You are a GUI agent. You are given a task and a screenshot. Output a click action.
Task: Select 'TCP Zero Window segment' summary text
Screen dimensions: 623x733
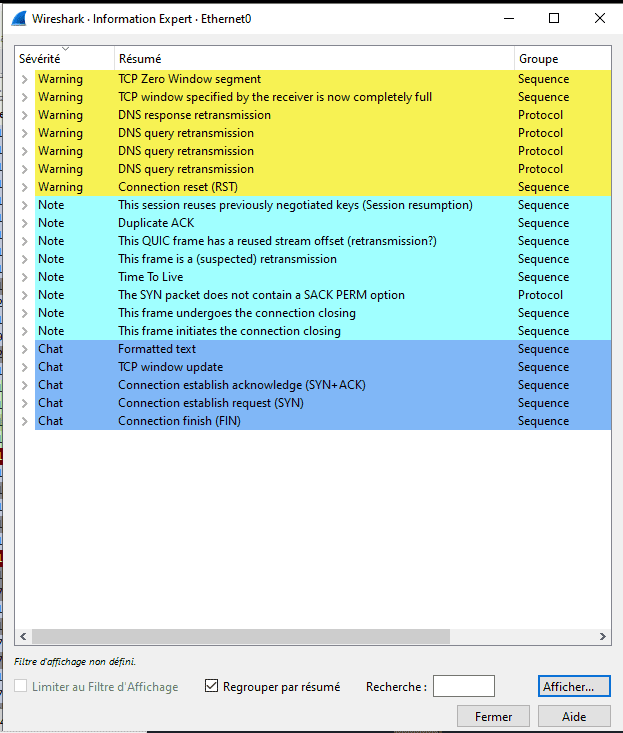[x=189, y=79]
